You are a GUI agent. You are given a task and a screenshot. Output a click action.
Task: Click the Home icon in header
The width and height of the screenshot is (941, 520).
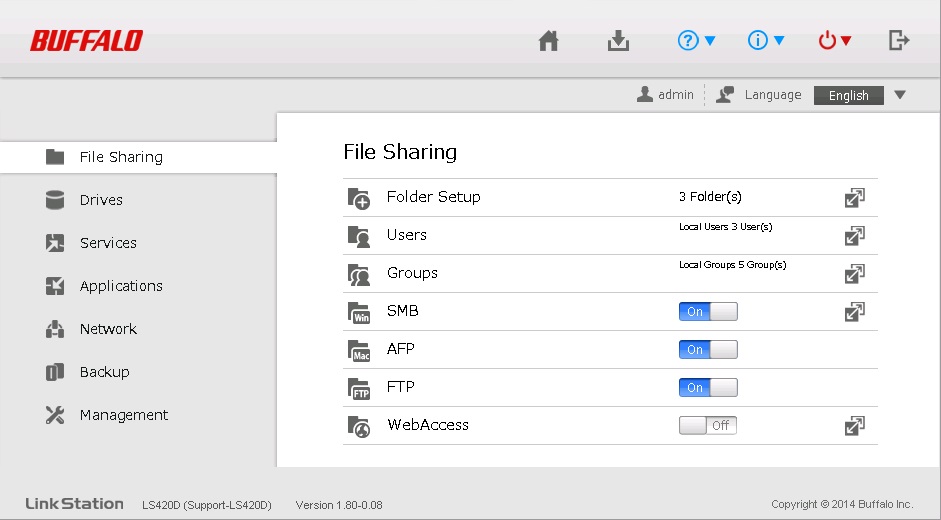point(548,41)
